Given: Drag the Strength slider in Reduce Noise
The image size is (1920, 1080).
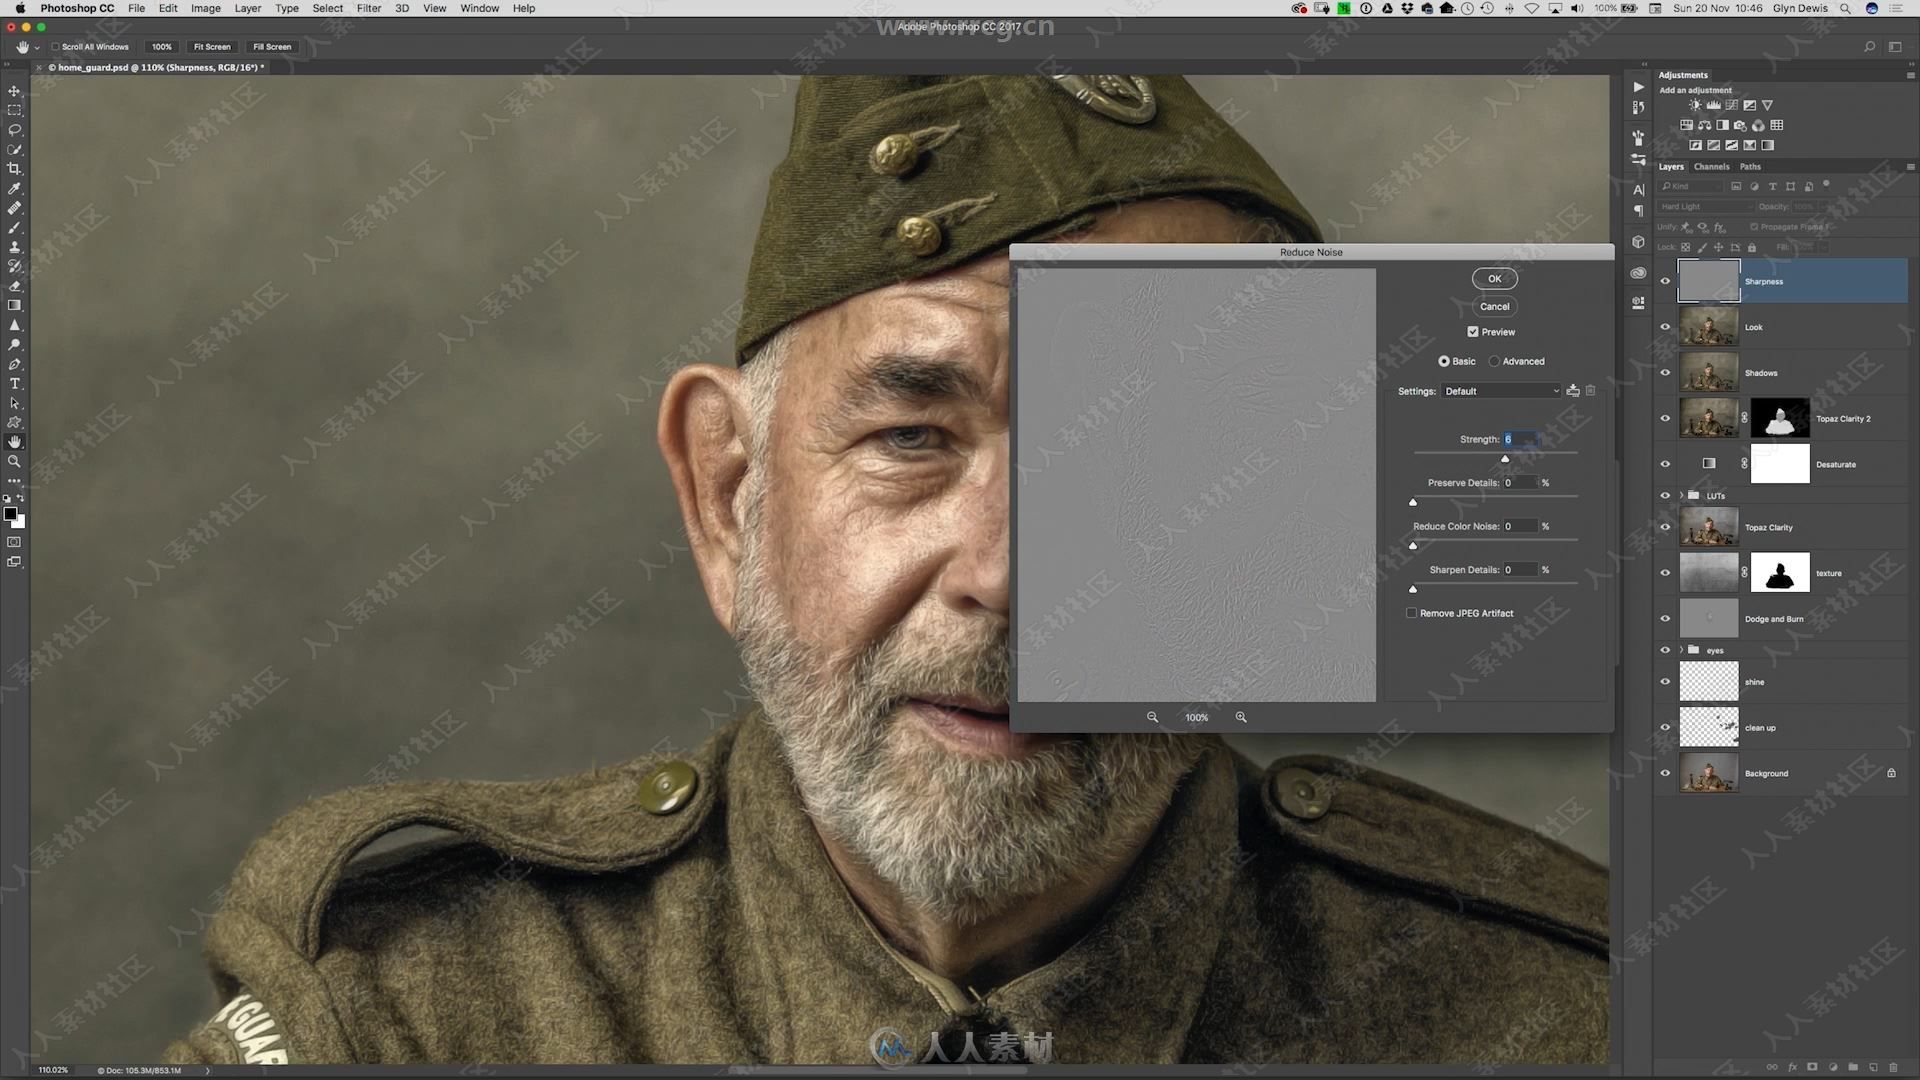Looking at the screenshot, I should pyautogui.click(x=1505, y=456).
